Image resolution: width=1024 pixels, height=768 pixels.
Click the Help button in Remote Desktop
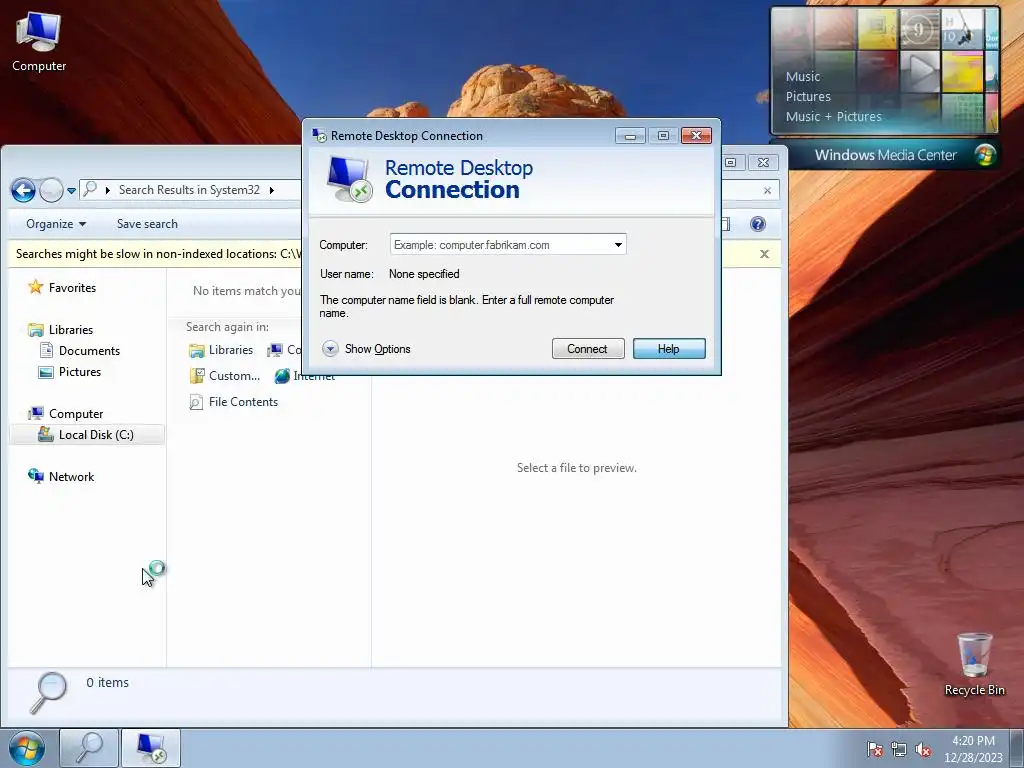[669, 349]
